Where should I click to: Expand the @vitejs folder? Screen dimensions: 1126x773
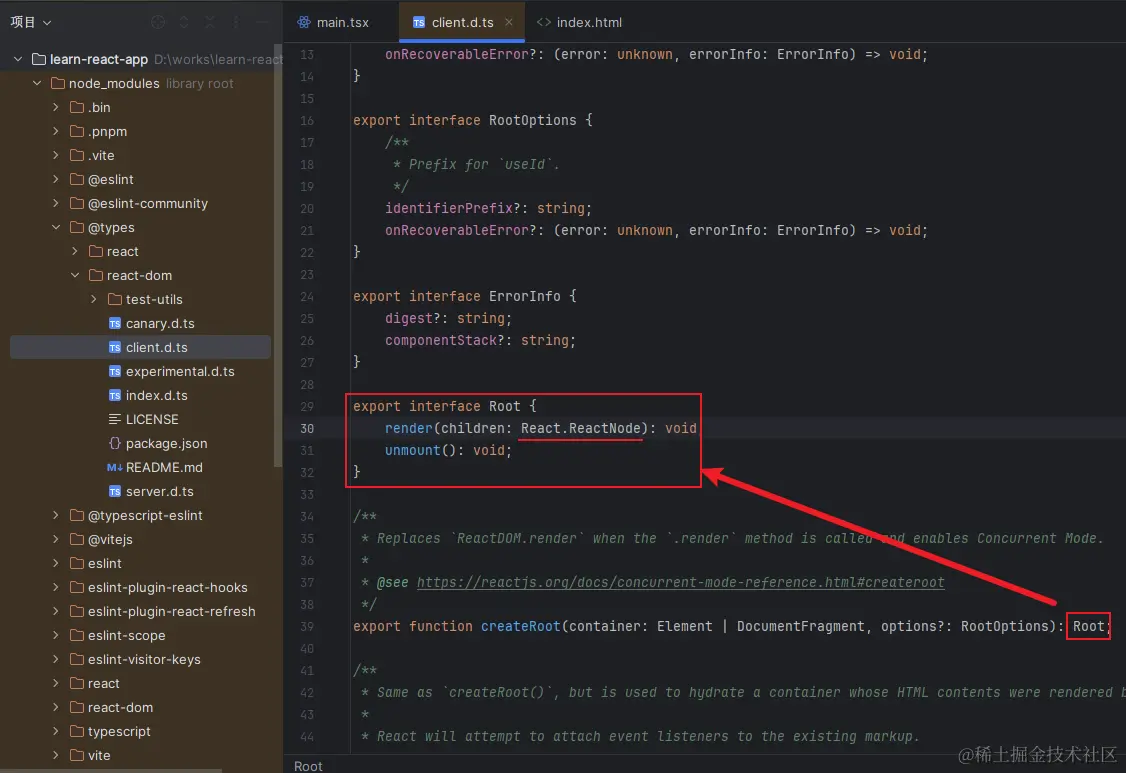pyautogui.click(x=55, y=539)
